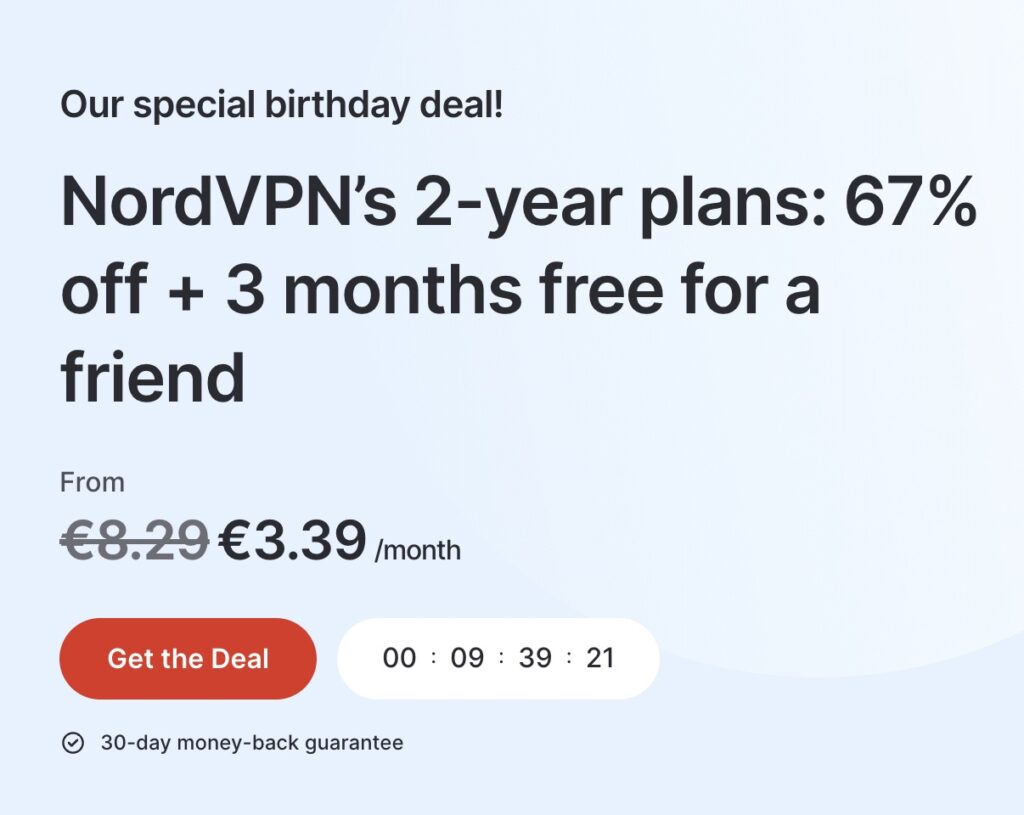Click the word "friend" in headline
1024x815 pixels.
(x=153, y=377)
